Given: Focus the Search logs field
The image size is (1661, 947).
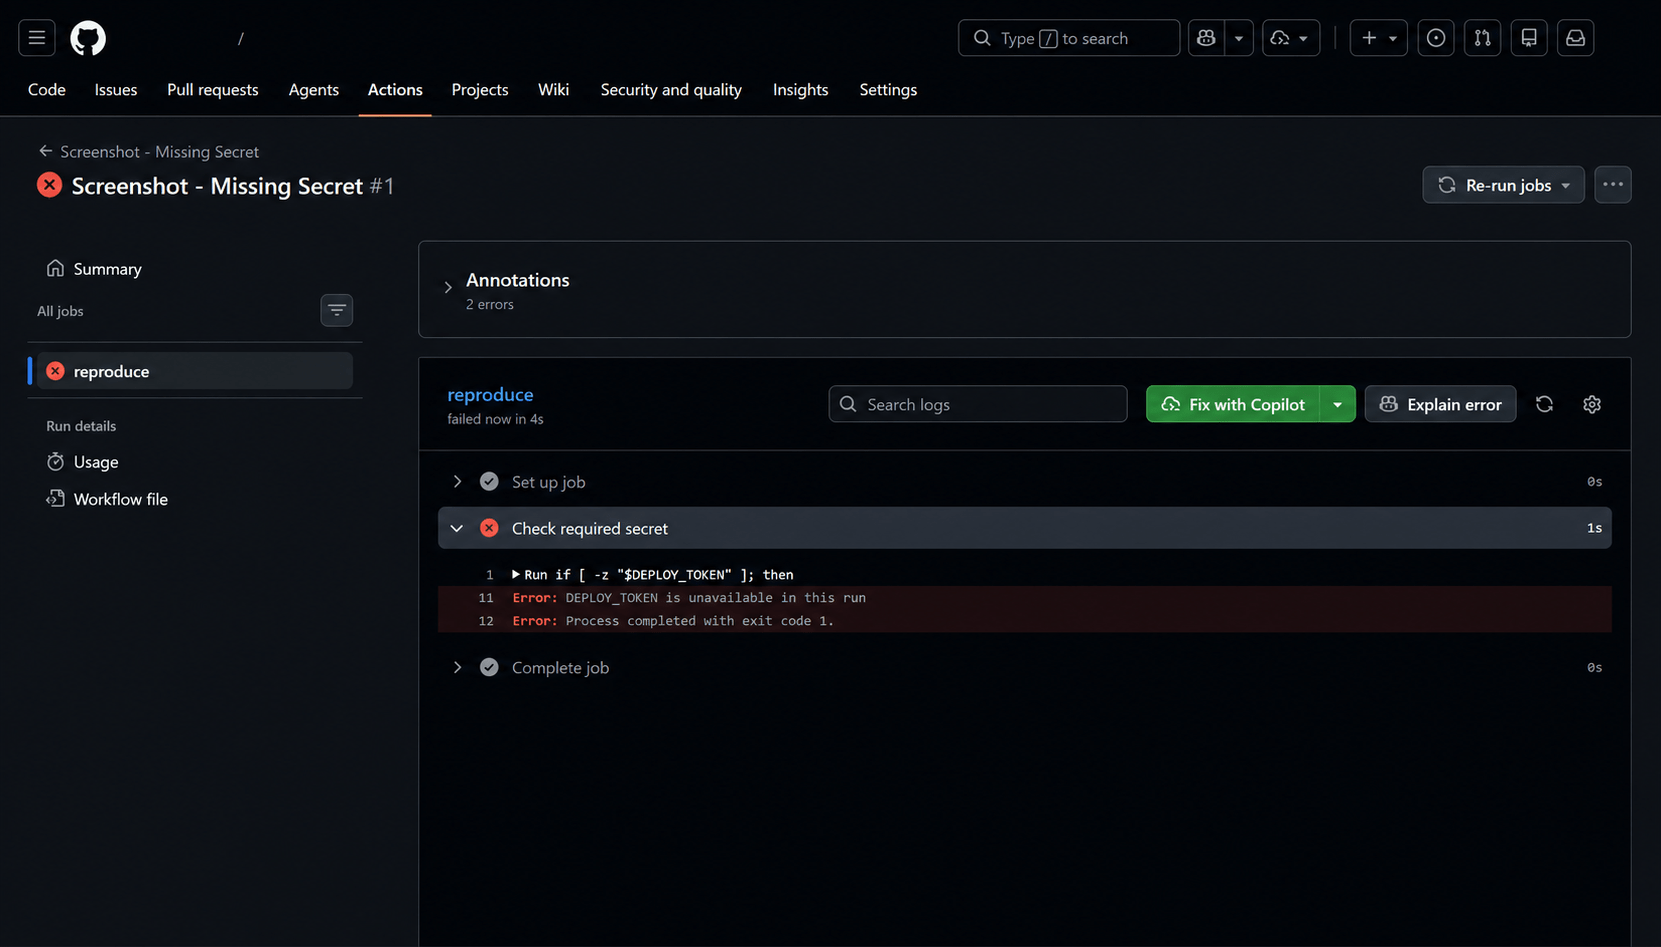Looking at the screenshot, I should 978,404.
